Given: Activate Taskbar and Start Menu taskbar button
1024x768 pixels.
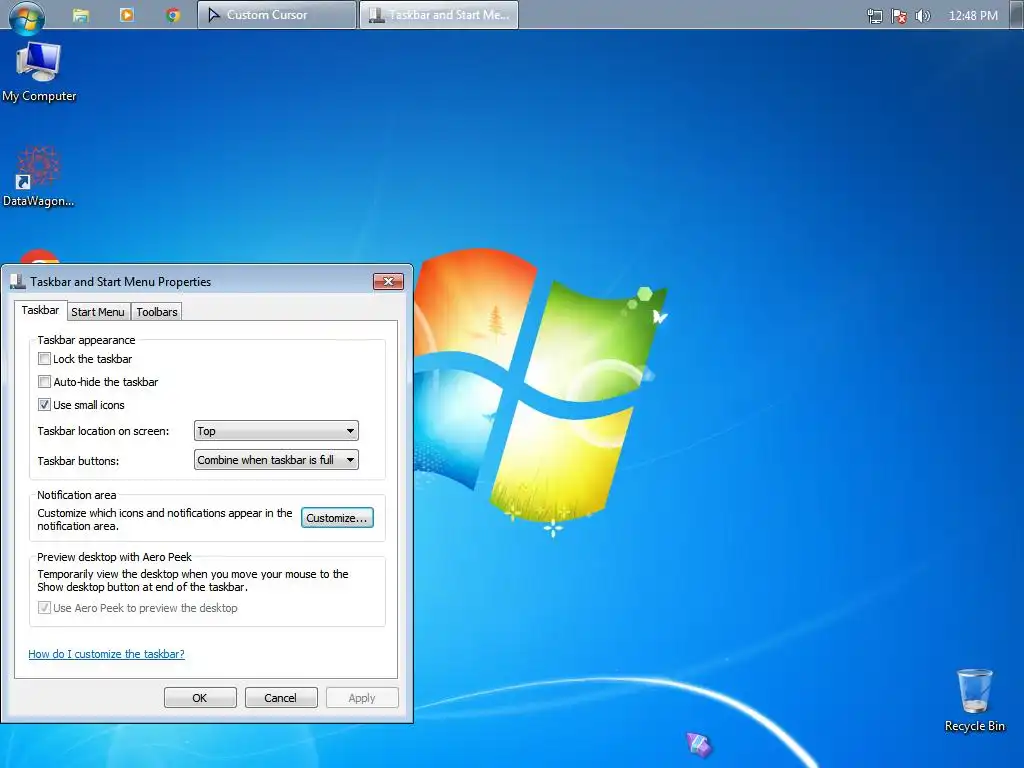Looking at the screenshot, I should pyautogui.click(x=439, y=15).
